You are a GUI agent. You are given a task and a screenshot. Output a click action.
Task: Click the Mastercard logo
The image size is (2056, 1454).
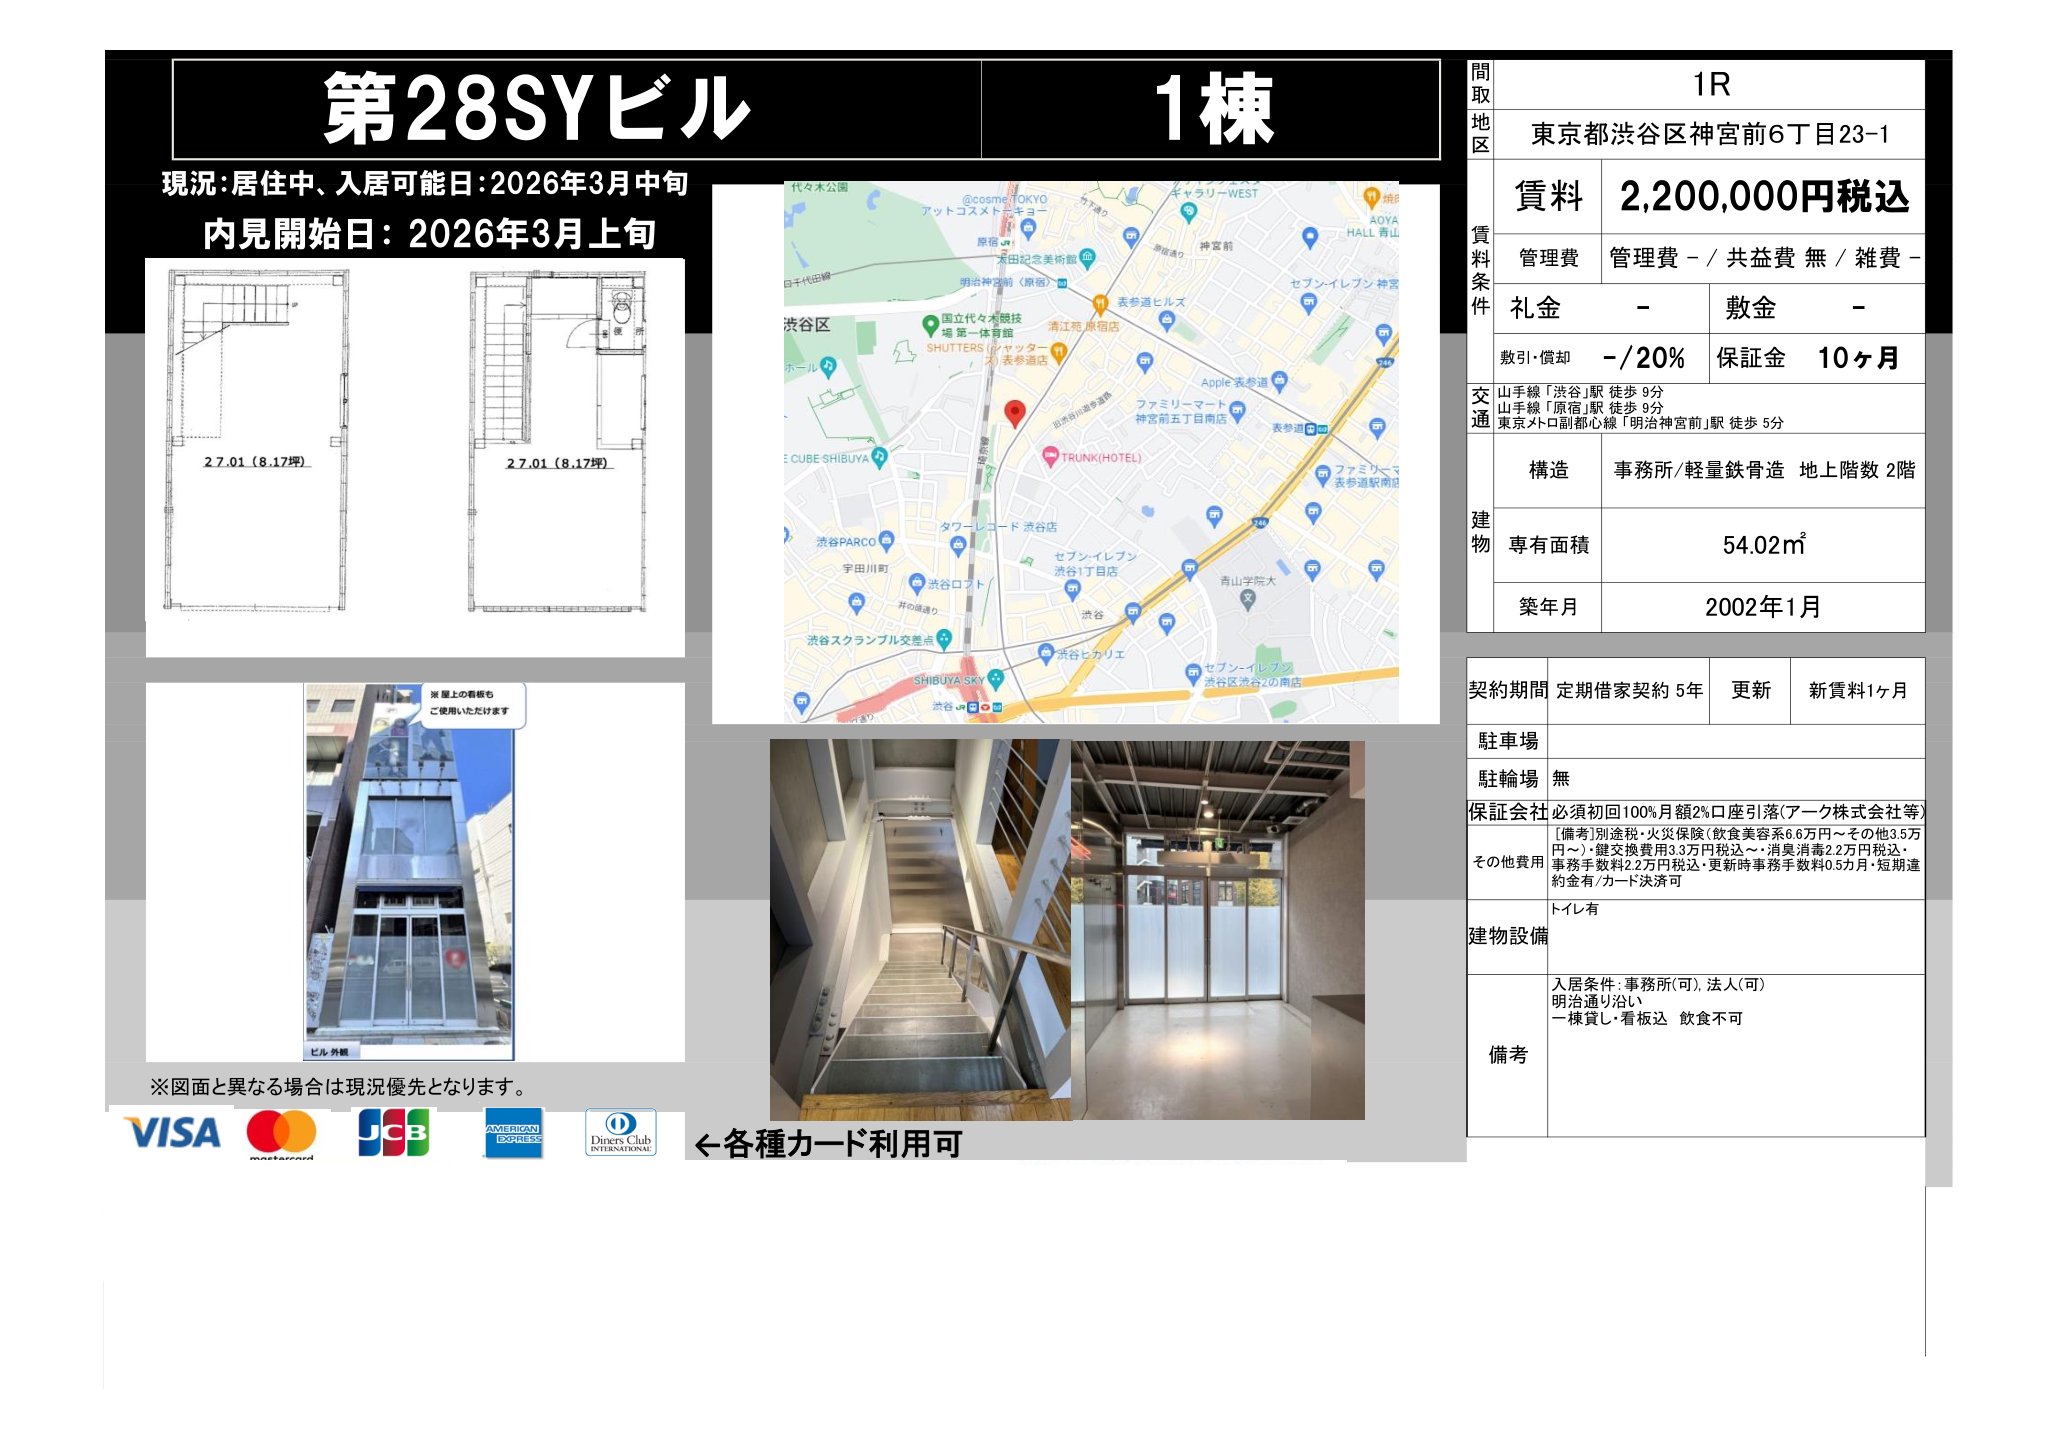(x=281, y=1132)
